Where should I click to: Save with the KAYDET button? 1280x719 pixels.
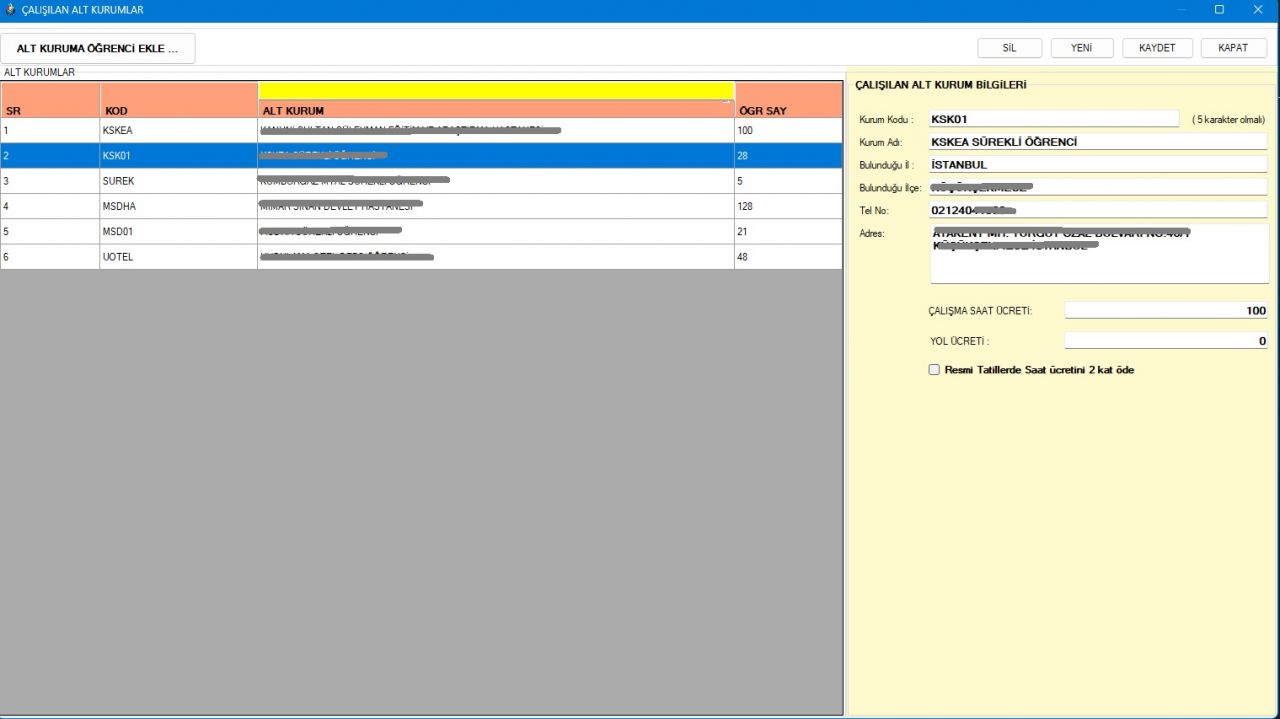1157,48
